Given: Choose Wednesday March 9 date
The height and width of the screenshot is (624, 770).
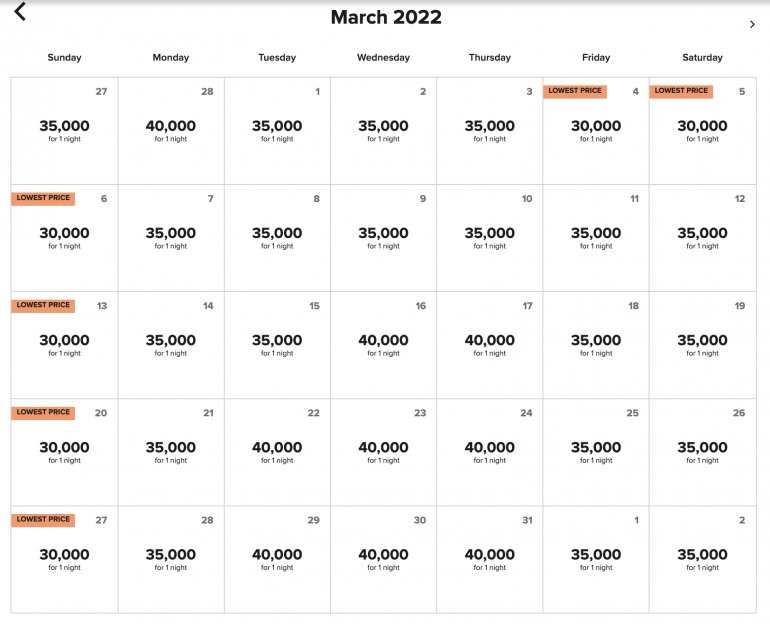Looking at the screenshot, I should [383, 238].
